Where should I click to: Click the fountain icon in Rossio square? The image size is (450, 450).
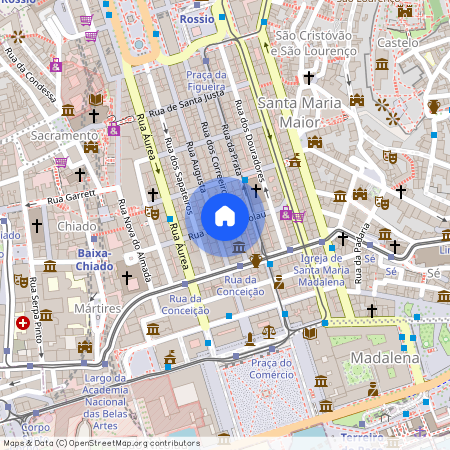click(139, 44)
